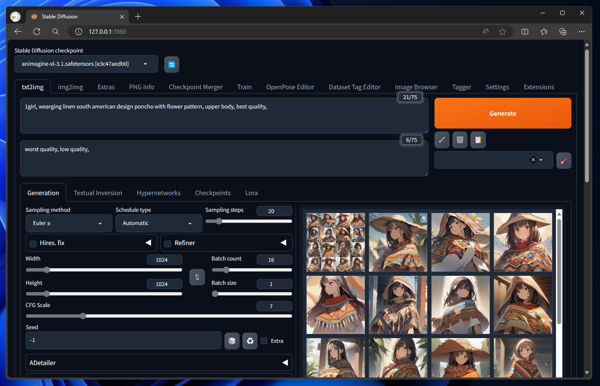Open the Checkpoints sub-tab
Viewport: 600px width, 386px height.
[x=213, y=193]
